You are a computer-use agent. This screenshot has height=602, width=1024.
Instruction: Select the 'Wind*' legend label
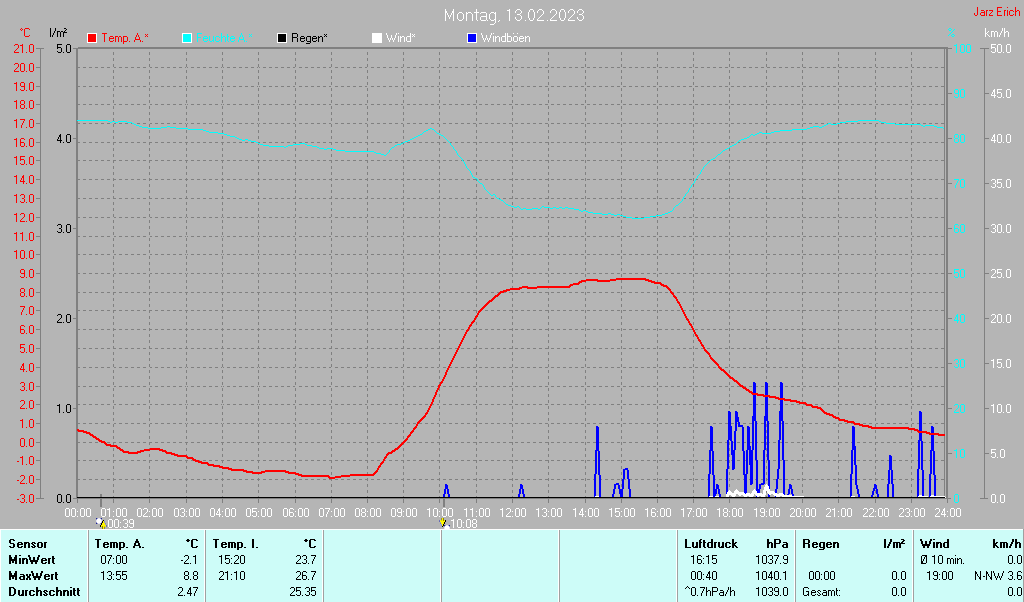pos(400,39)
